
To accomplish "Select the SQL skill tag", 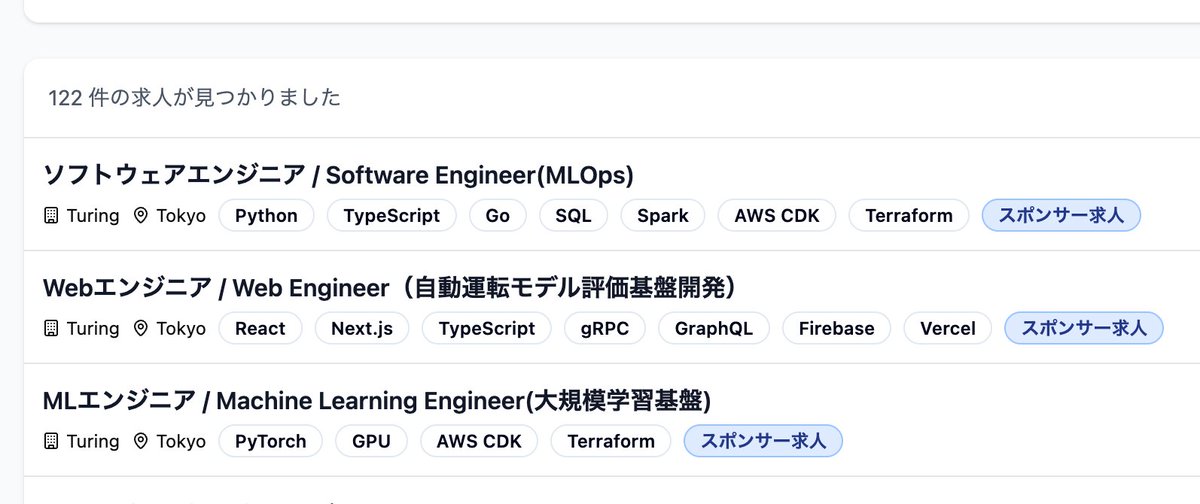I will point(574,215).
